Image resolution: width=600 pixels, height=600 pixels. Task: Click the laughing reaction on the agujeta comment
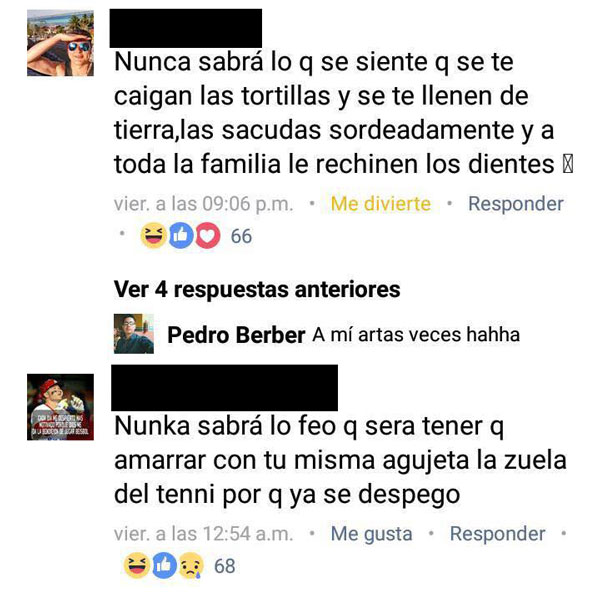137,565
